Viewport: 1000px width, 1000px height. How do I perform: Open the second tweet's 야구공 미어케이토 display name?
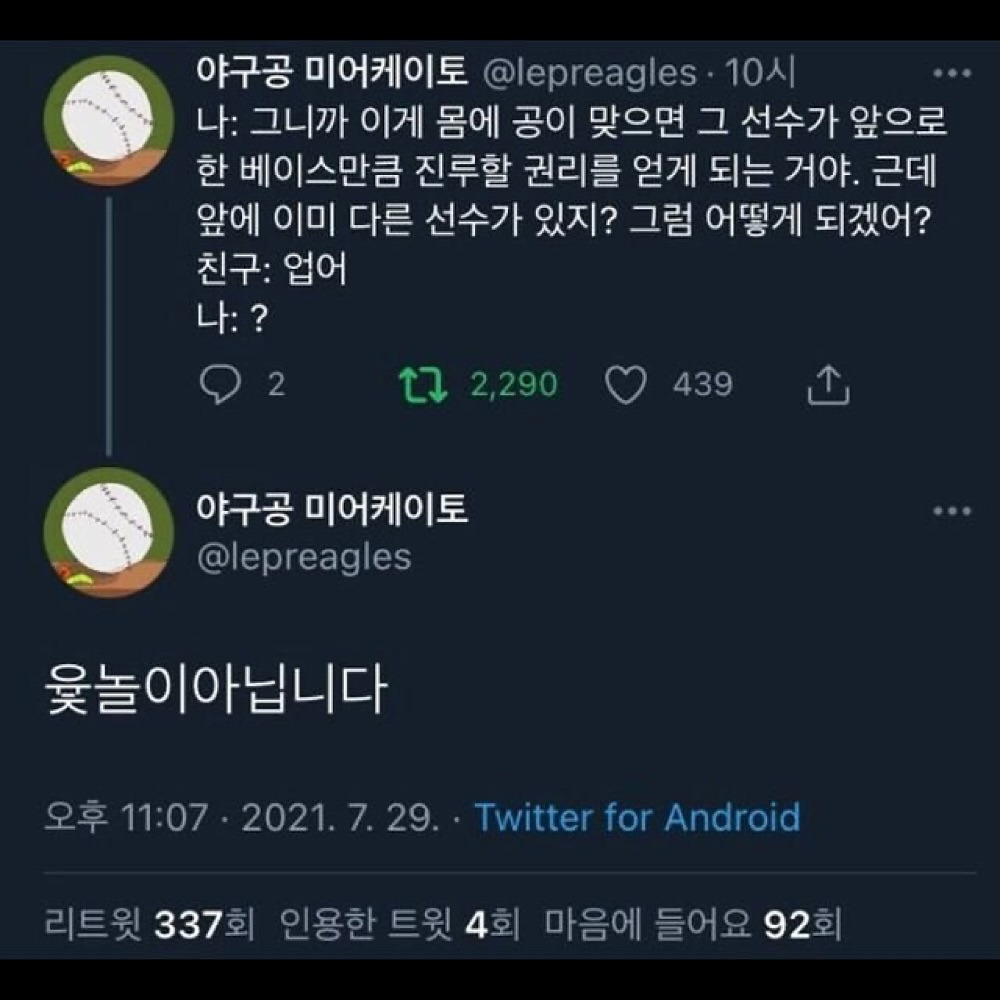(x=331, y=511)
